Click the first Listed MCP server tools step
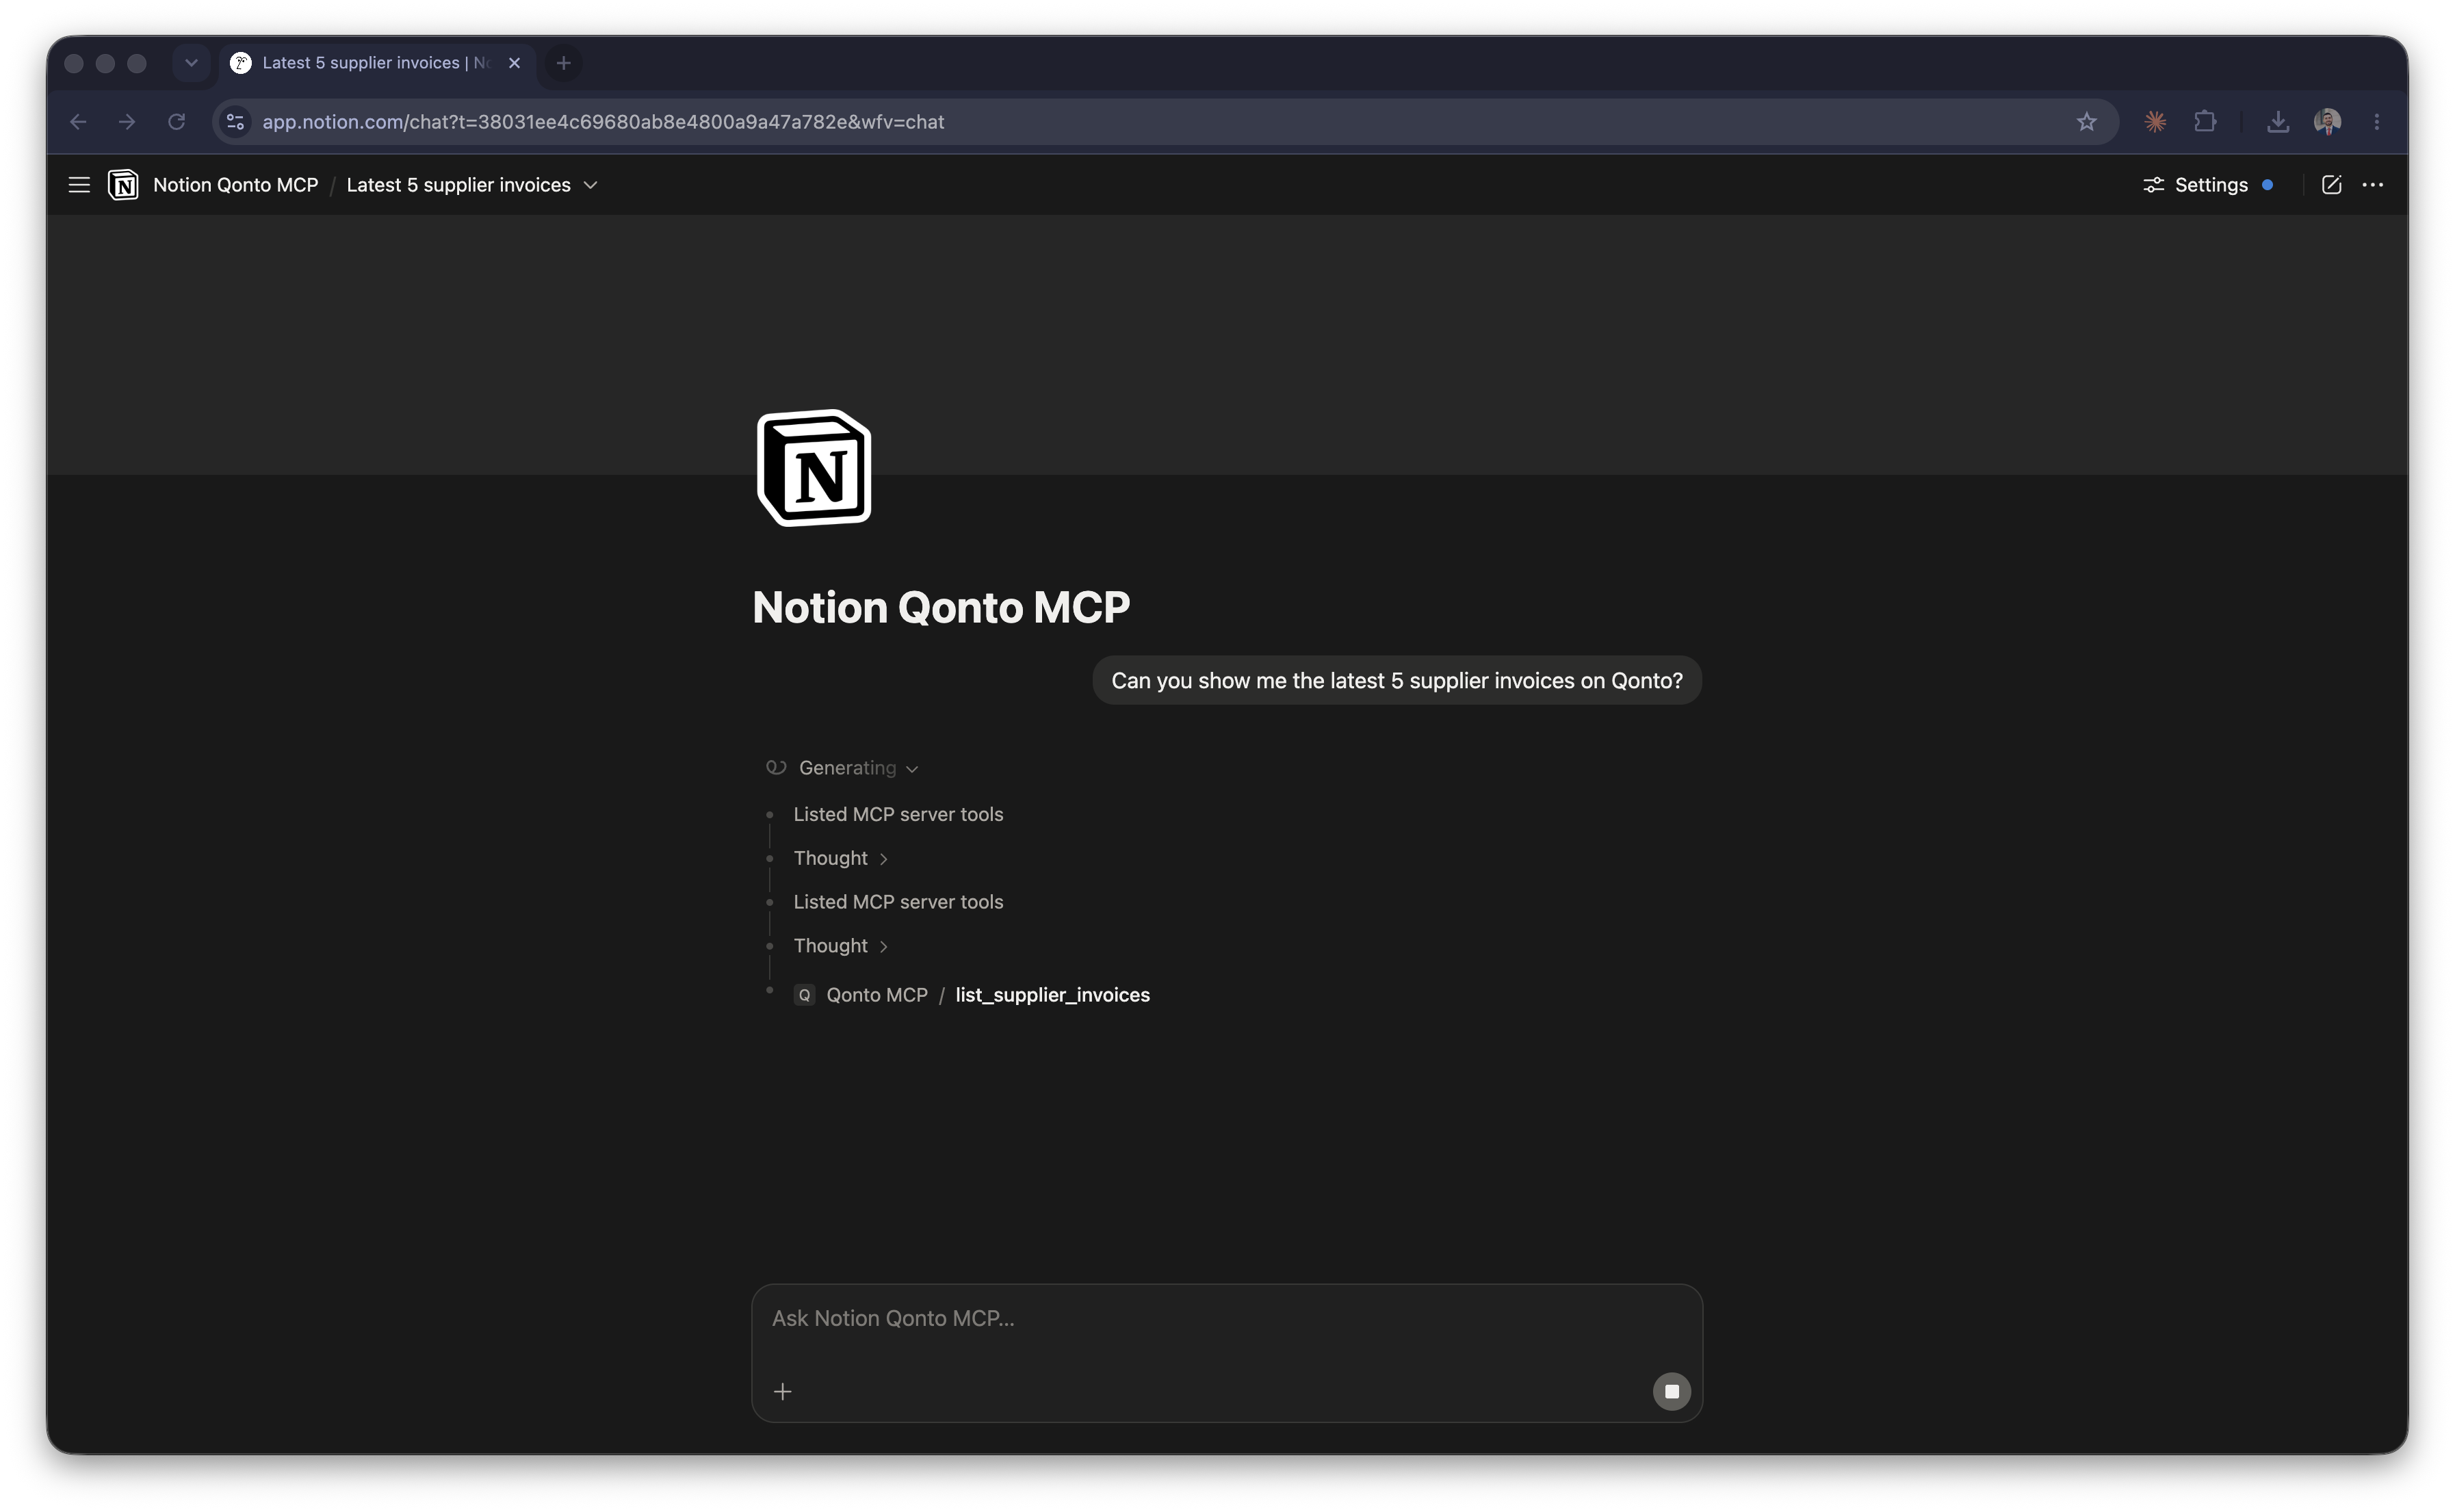 [x=898, y=814]
